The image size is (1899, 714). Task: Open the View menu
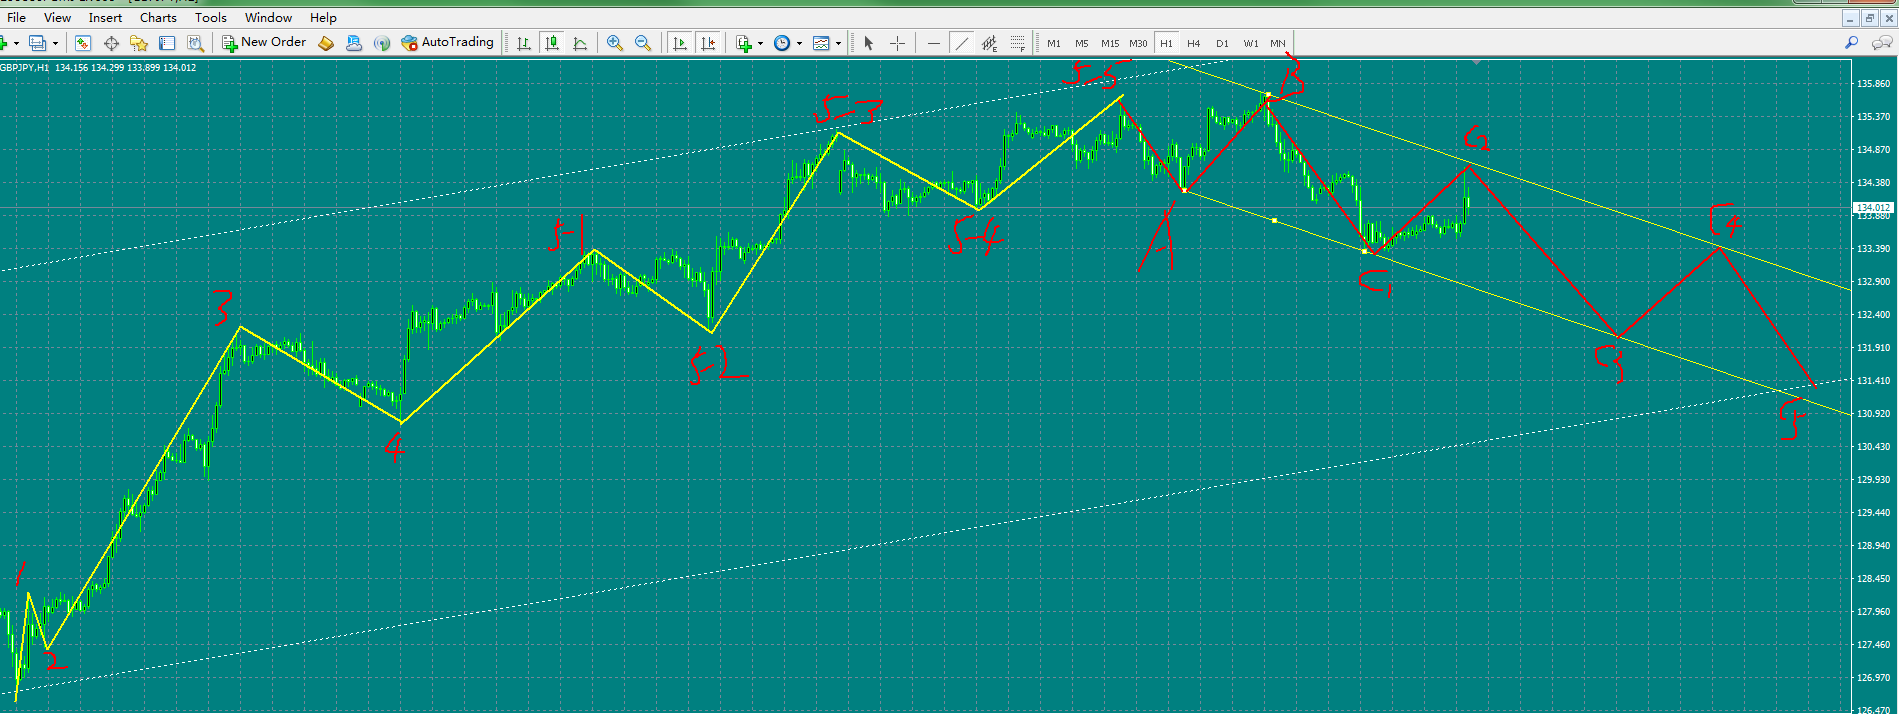57,17
